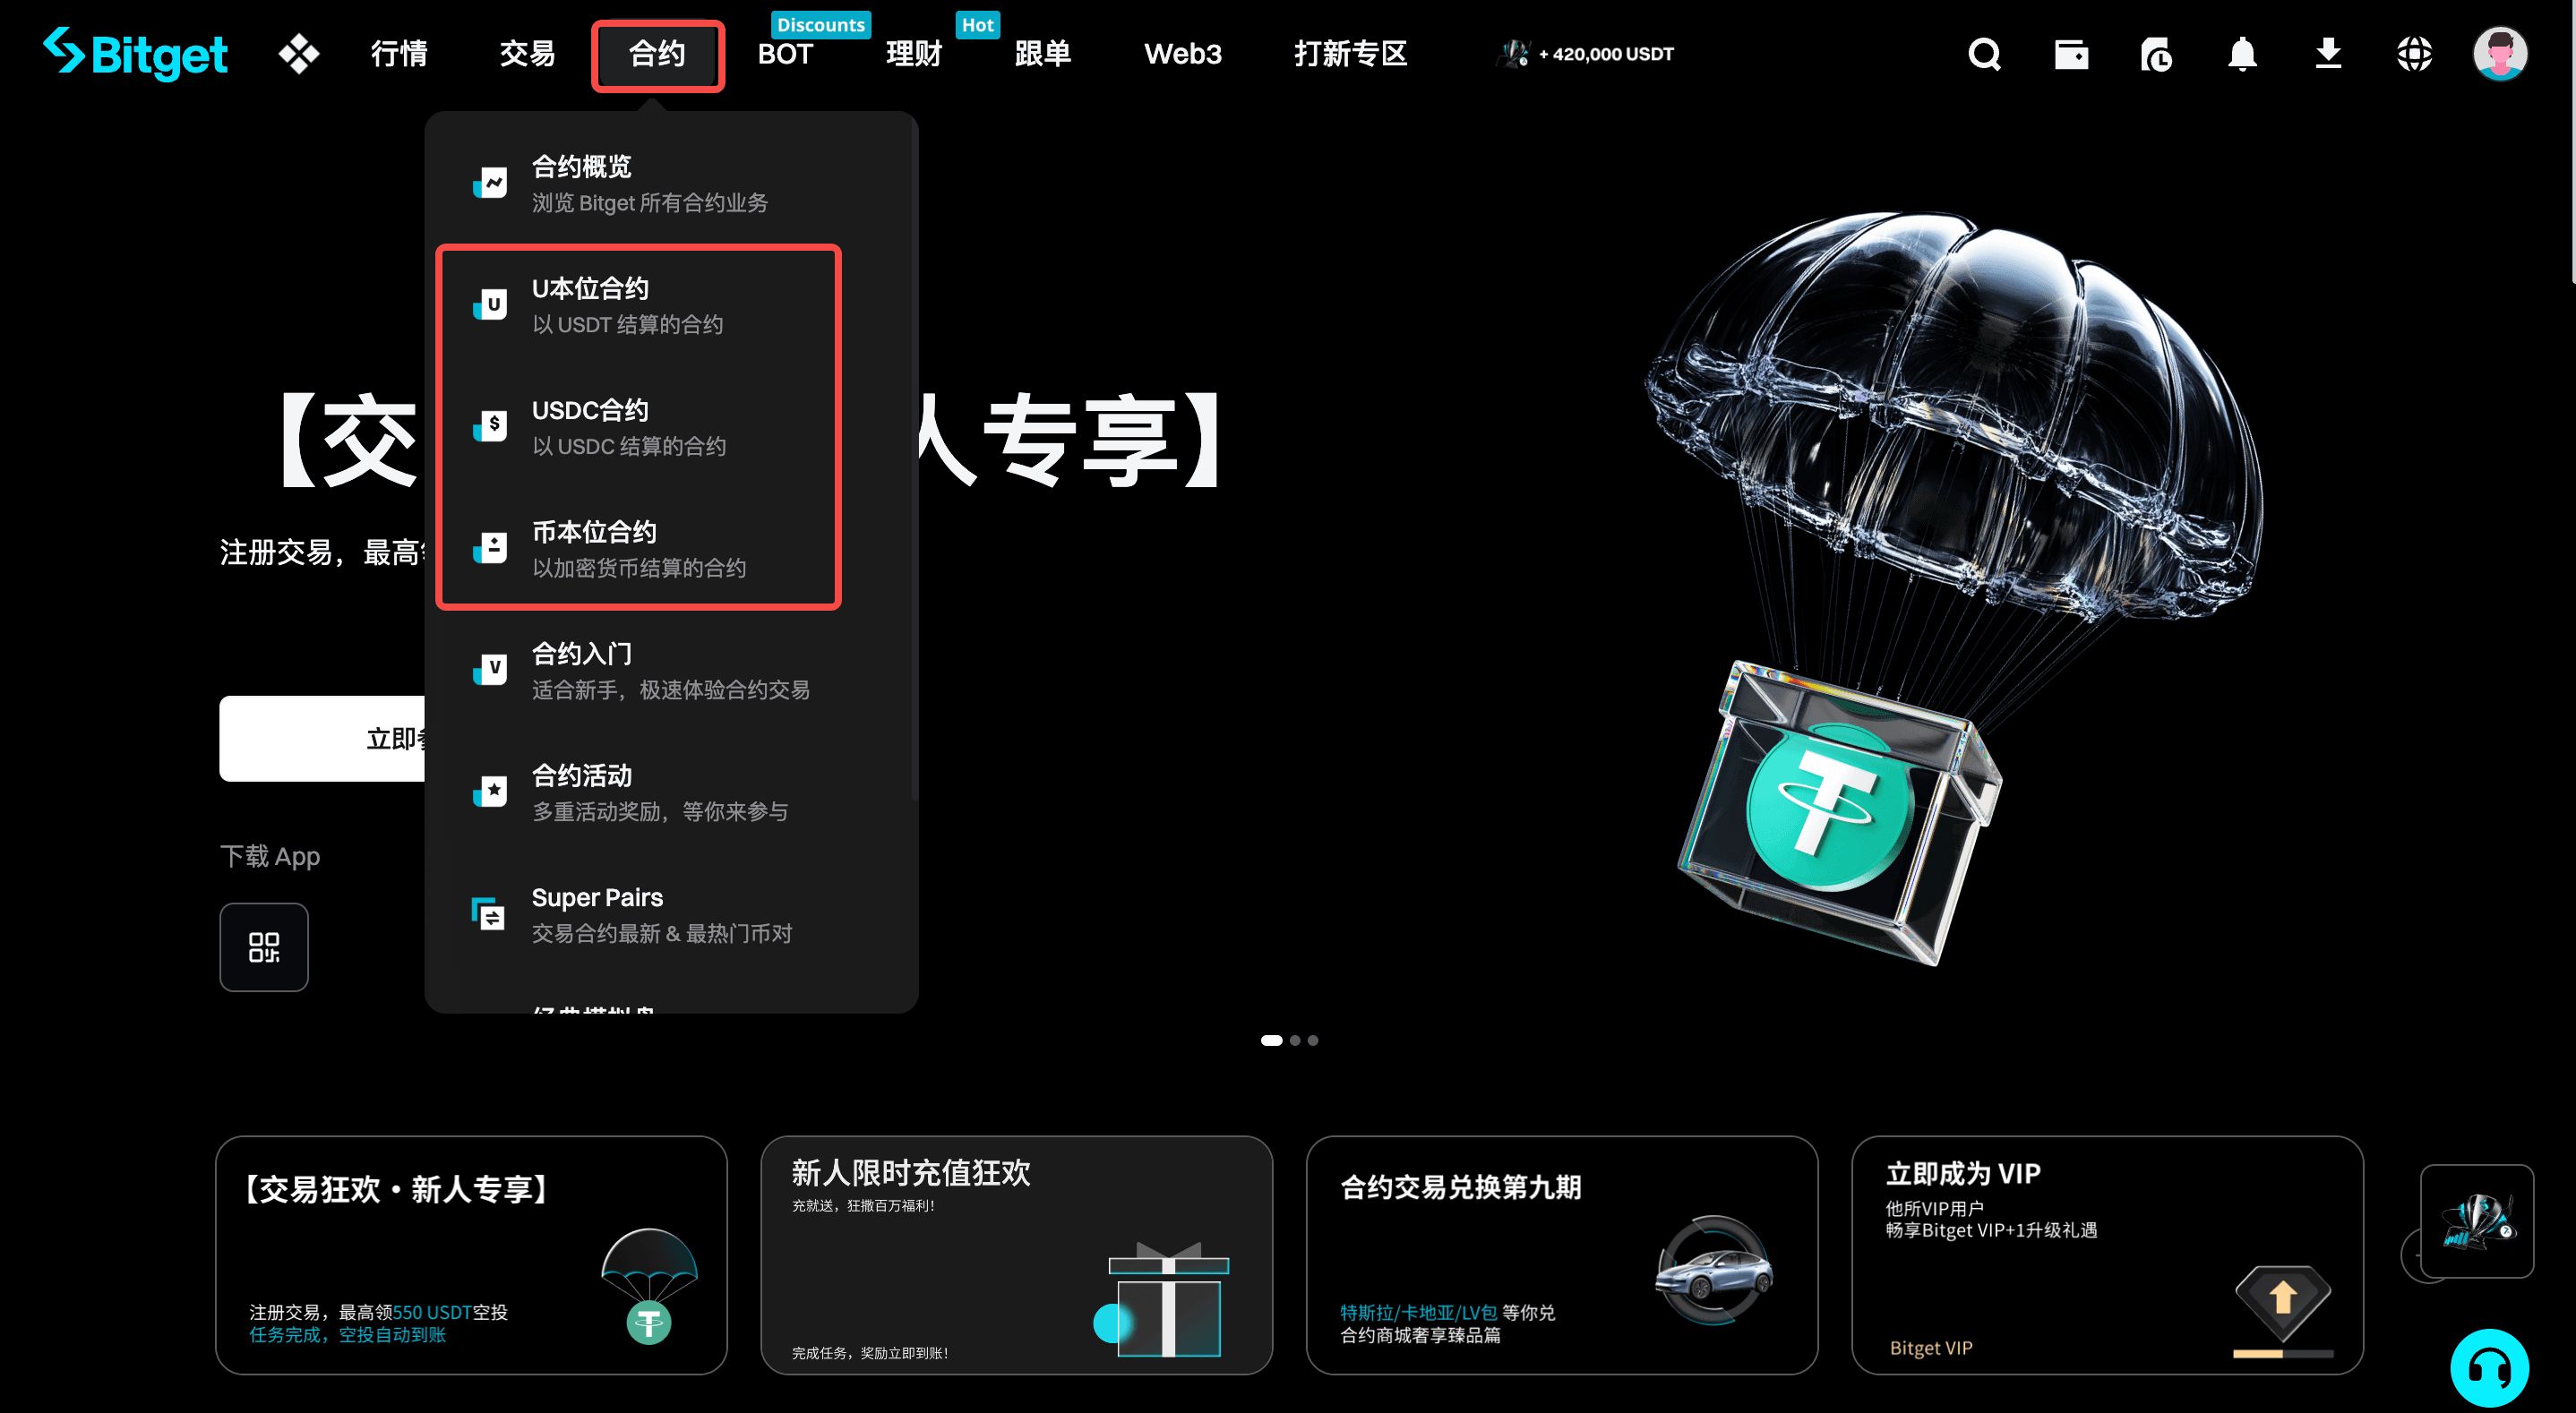Open the order history clock icon

pyautogui.click(x=2156, y=55)
